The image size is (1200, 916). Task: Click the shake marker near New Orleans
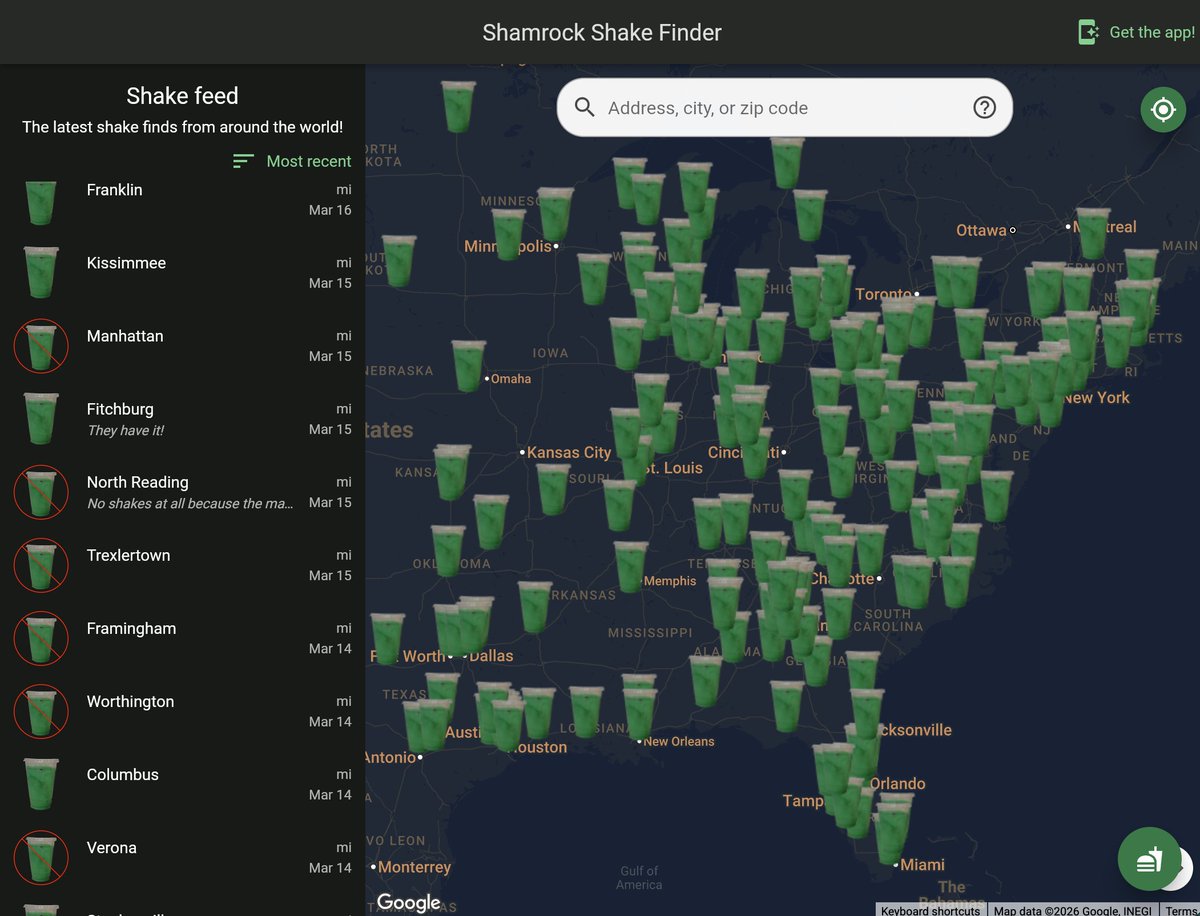click(x=640, y=714)
